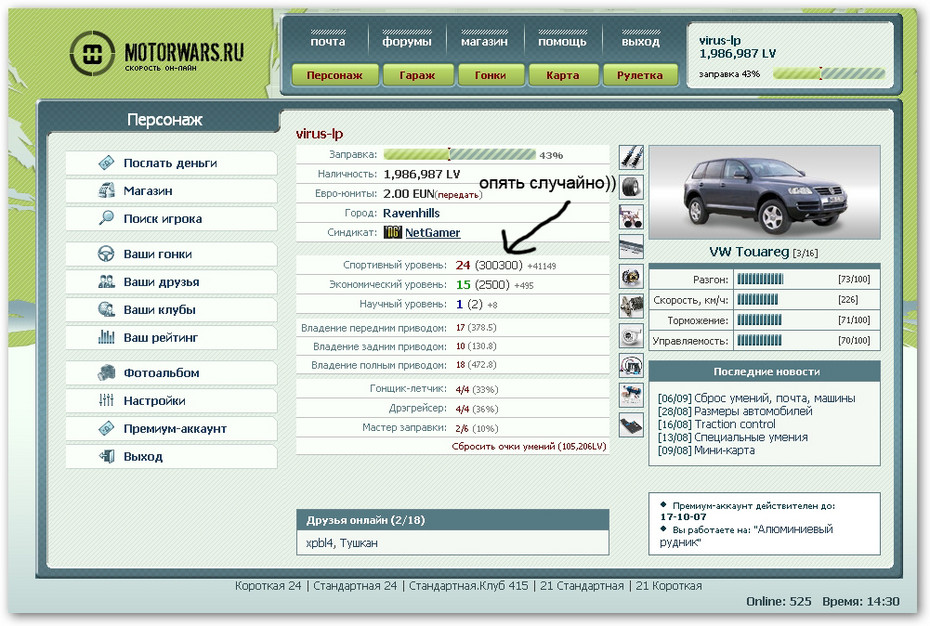Switch to the Гонки tab
This screenshot has height=626, width=930.
click(x=491, y=75)
